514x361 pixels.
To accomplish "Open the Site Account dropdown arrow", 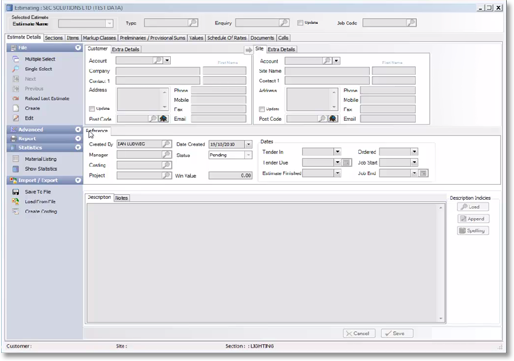I will (x=336, y=61).
